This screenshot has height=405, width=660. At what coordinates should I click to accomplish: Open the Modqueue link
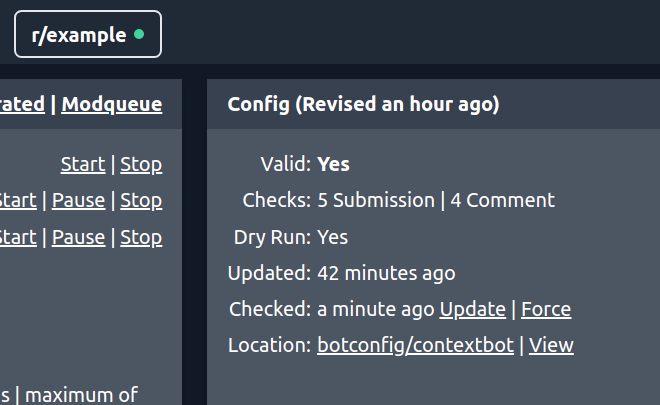tap(112, 104)
